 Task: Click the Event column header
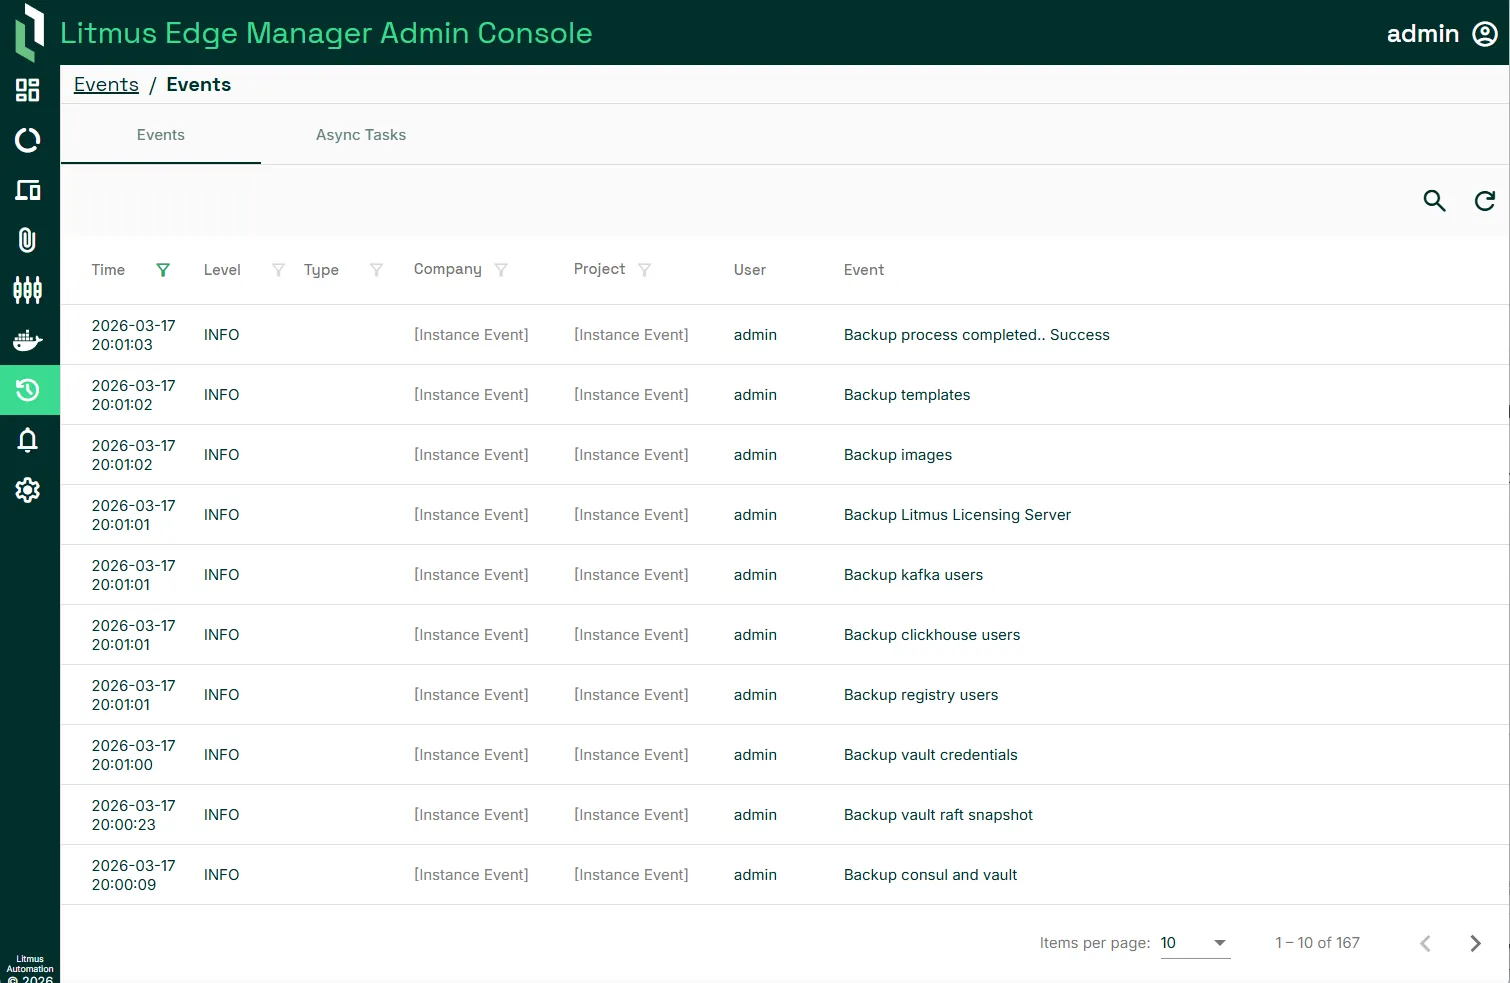point(864,270)
